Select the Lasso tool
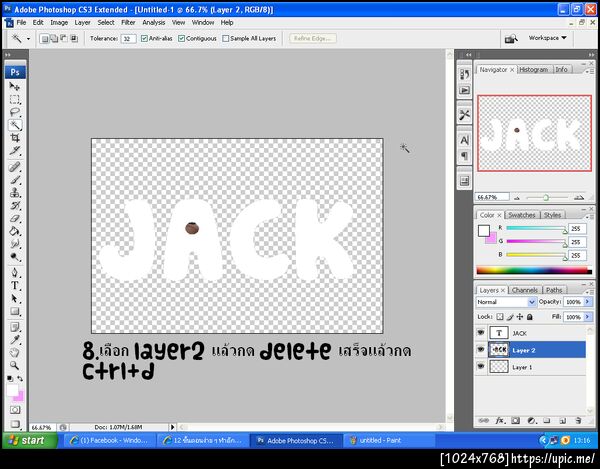Viewport: 600px width, 469px height. pyautogui.click(x=15, y=112)
